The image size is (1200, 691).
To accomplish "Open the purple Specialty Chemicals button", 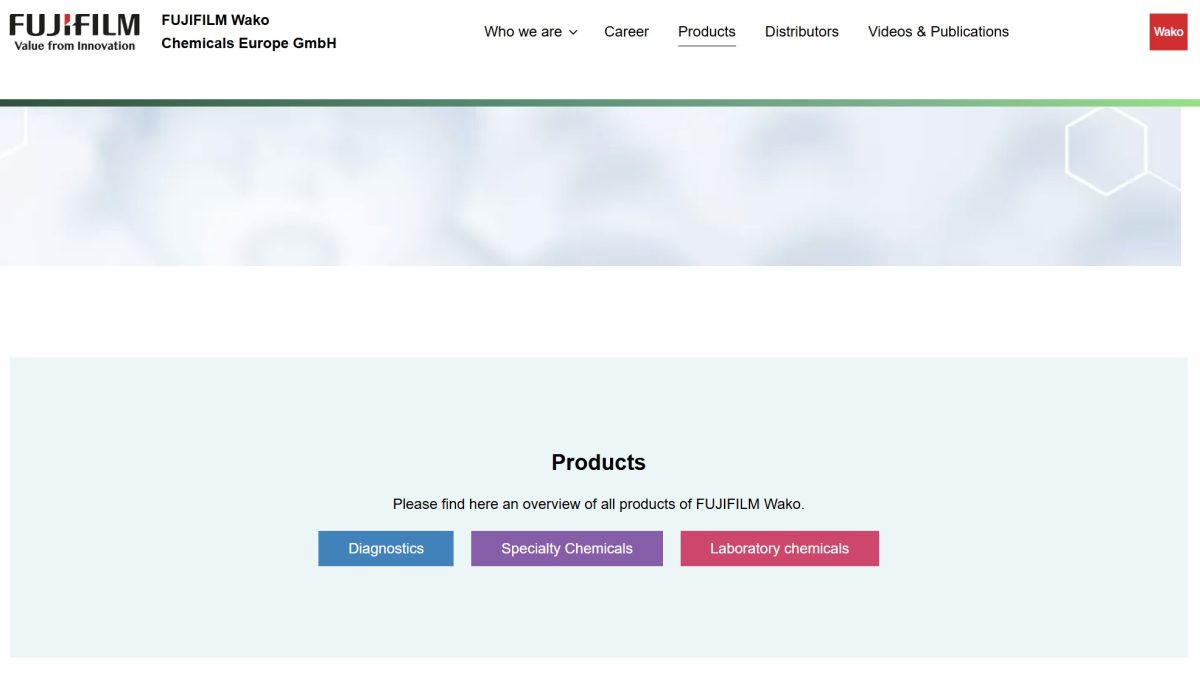I will tap(567, 548).
